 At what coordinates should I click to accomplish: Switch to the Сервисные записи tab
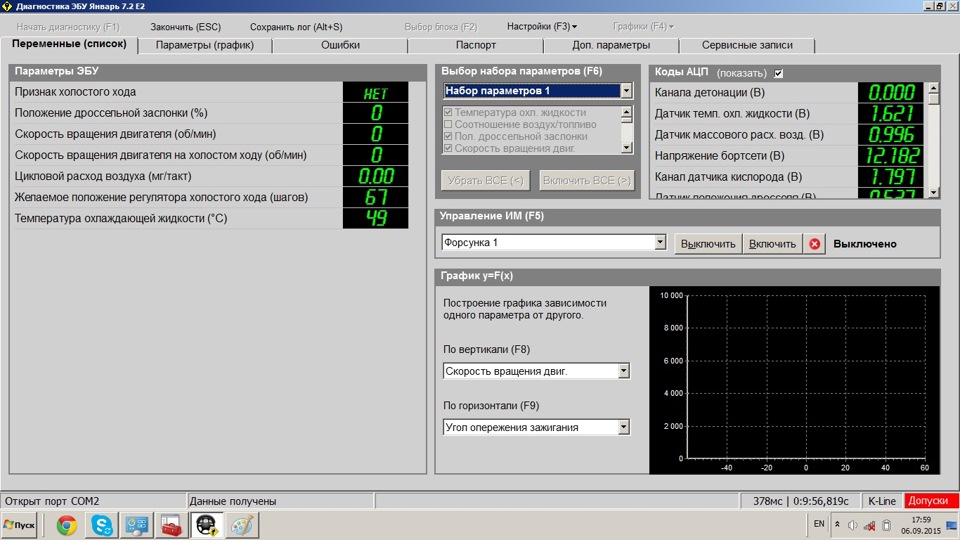747,45
